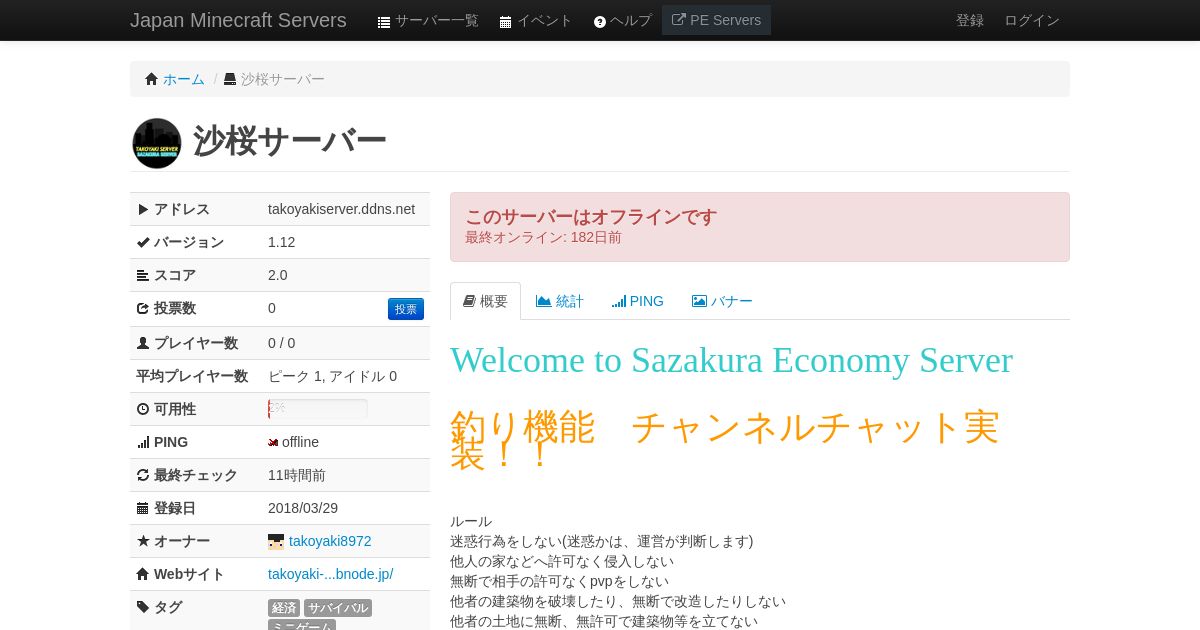Click the signal icon beside PING label

tap(143, 442)
